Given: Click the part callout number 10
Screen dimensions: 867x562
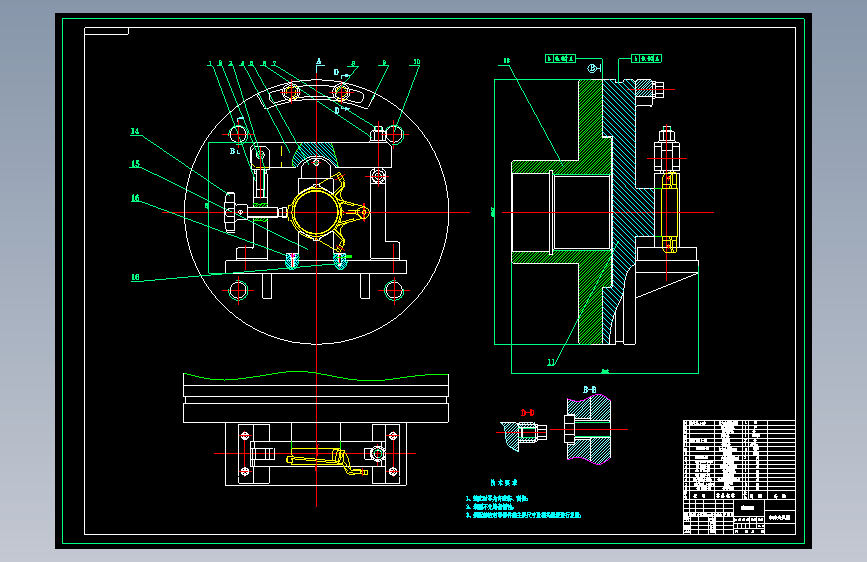Looking at the screenshot, I should (x=416, y=62).
